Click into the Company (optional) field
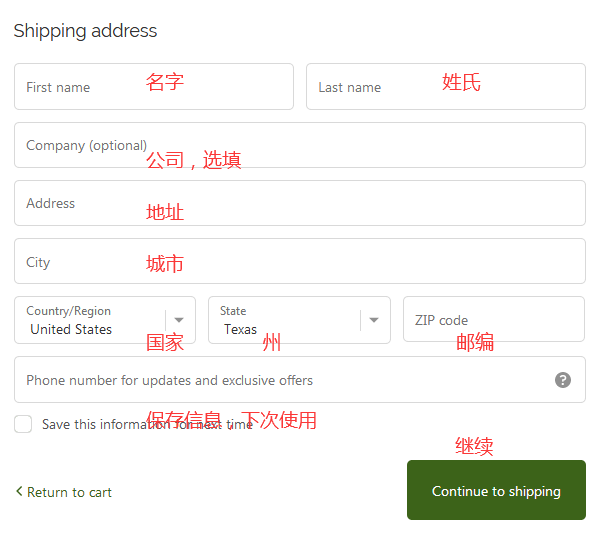This screenshot has height=544, width=606. coord(299,145)
